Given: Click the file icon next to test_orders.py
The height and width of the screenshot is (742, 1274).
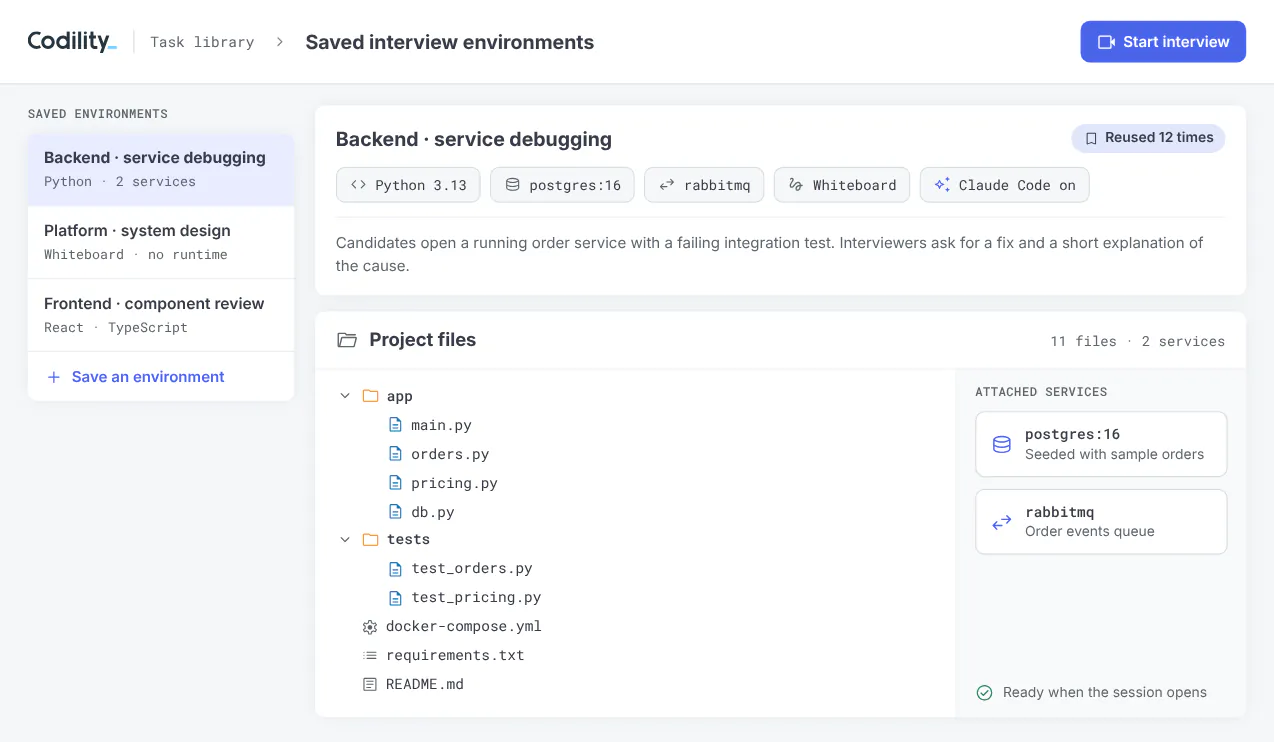Looking at the screenshot, I should click(x=395, y=568).
